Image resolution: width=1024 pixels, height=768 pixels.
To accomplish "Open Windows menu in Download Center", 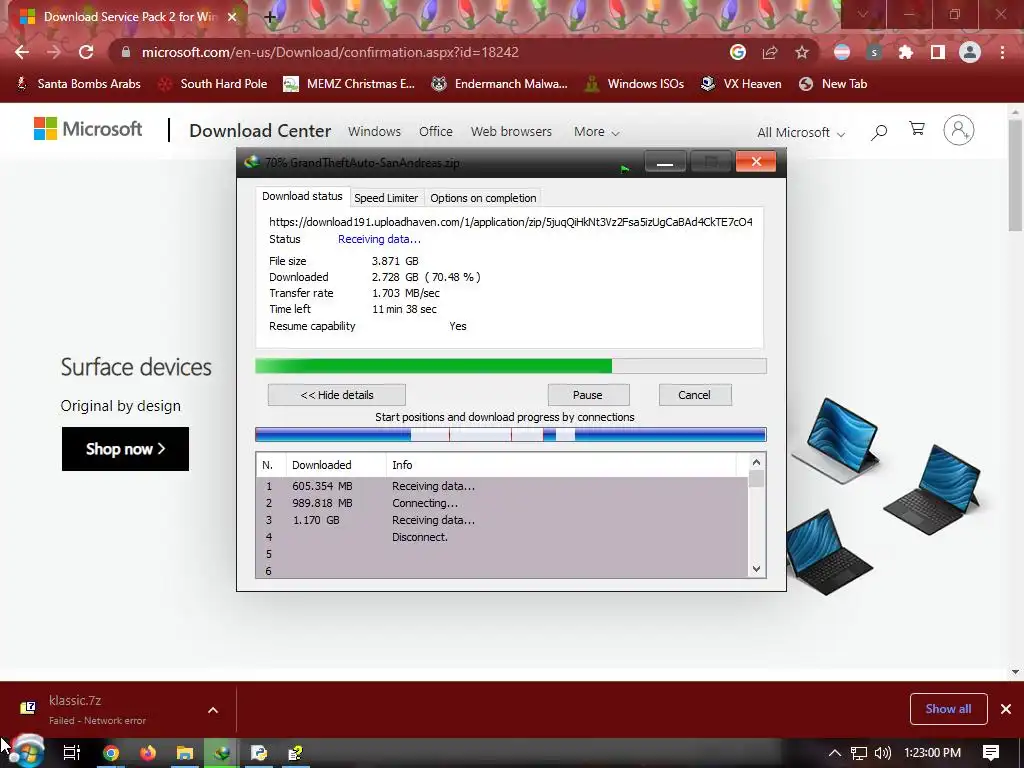I will pos(374,131).
